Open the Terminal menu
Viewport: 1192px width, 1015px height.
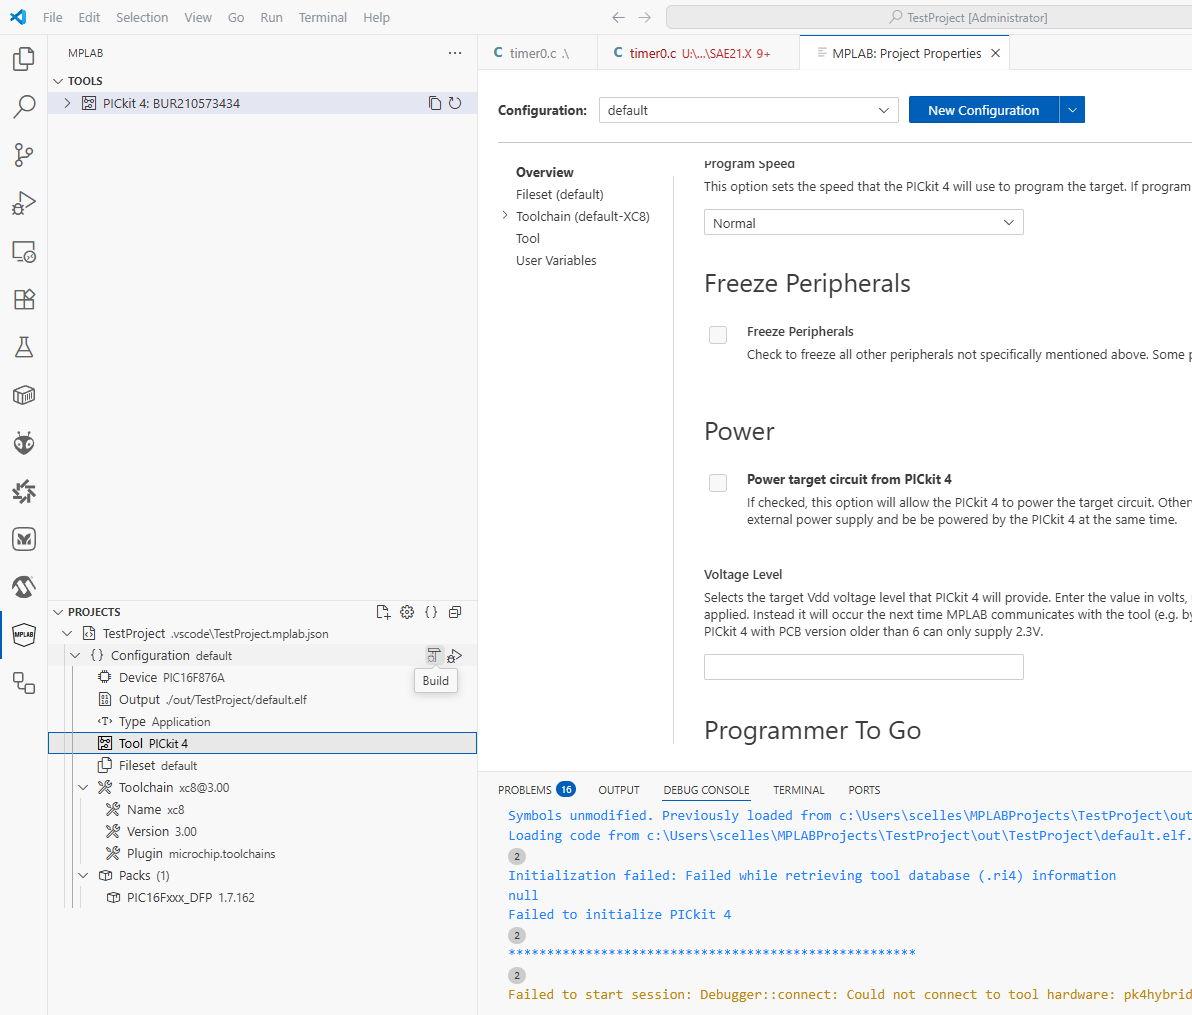[x=322, y=17]
